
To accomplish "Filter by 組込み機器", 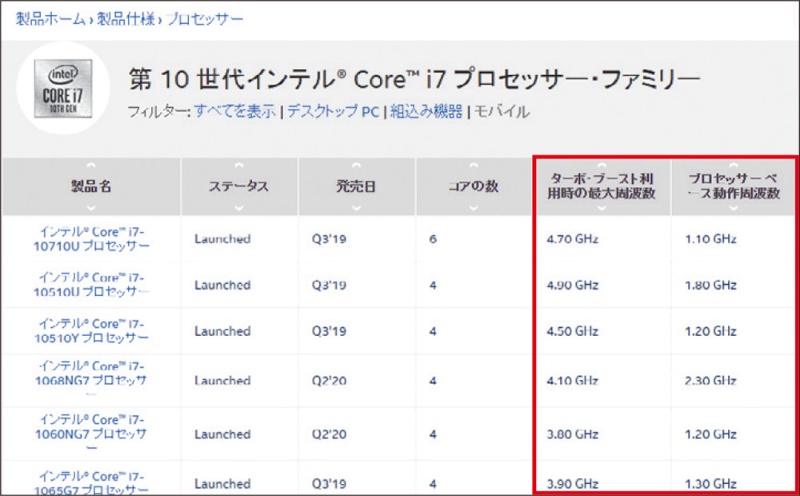I will [426, 111].
